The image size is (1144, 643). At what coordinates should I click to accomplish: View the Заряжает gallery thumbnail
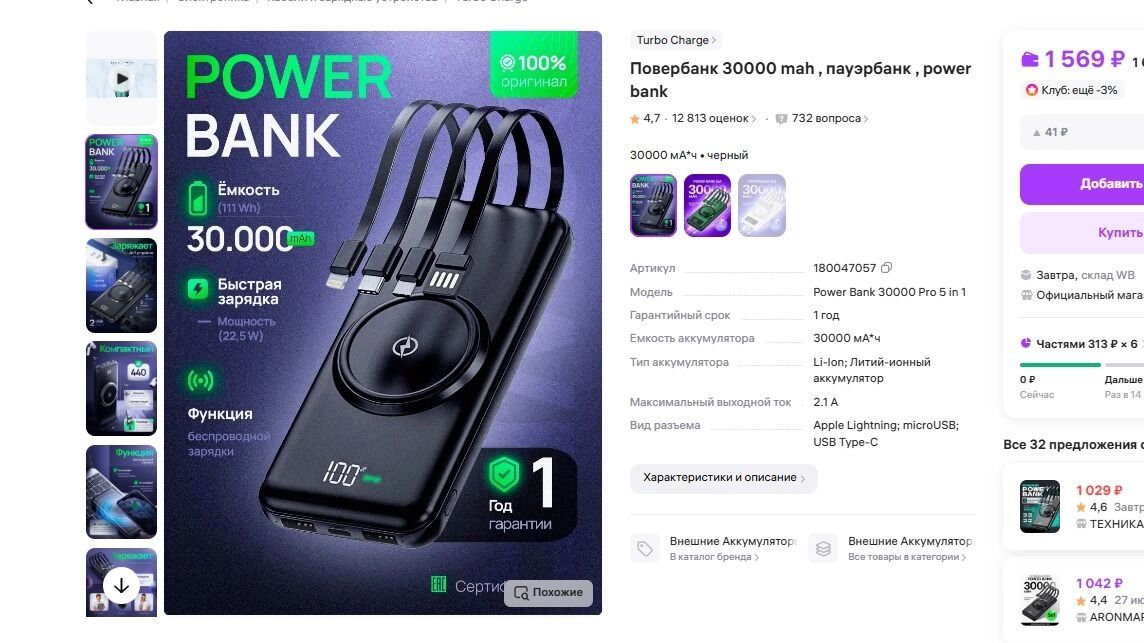121,285
